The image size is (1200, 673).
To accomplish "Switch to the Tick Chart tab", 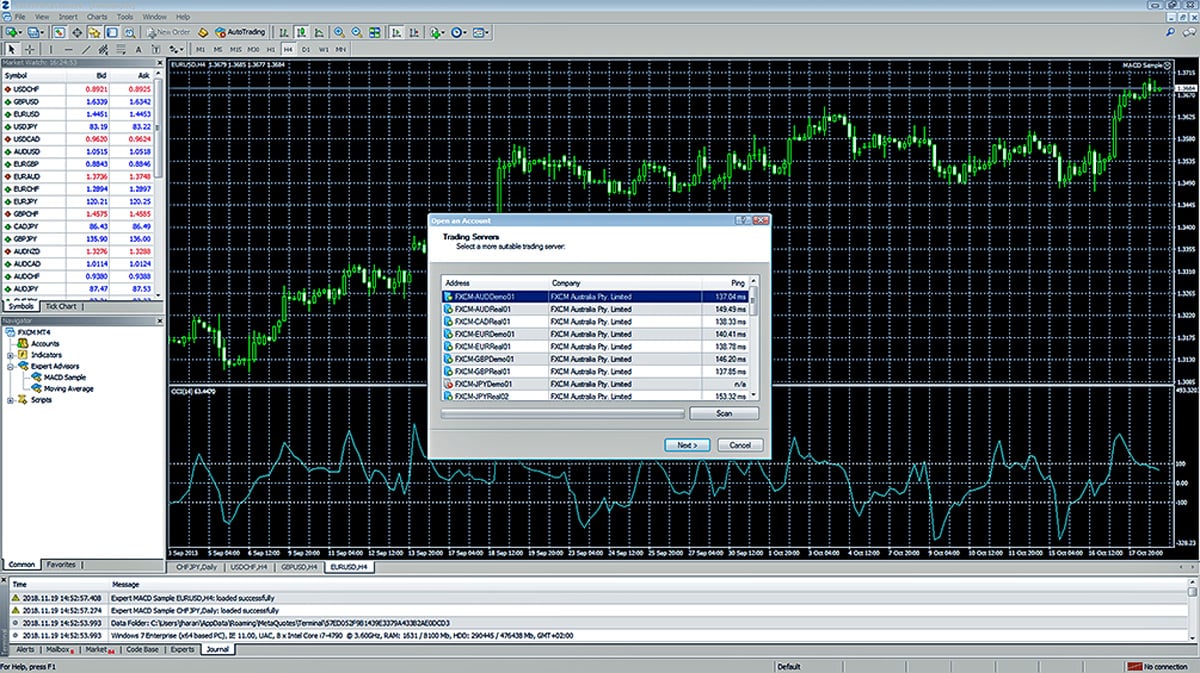I will coord(60,305).
